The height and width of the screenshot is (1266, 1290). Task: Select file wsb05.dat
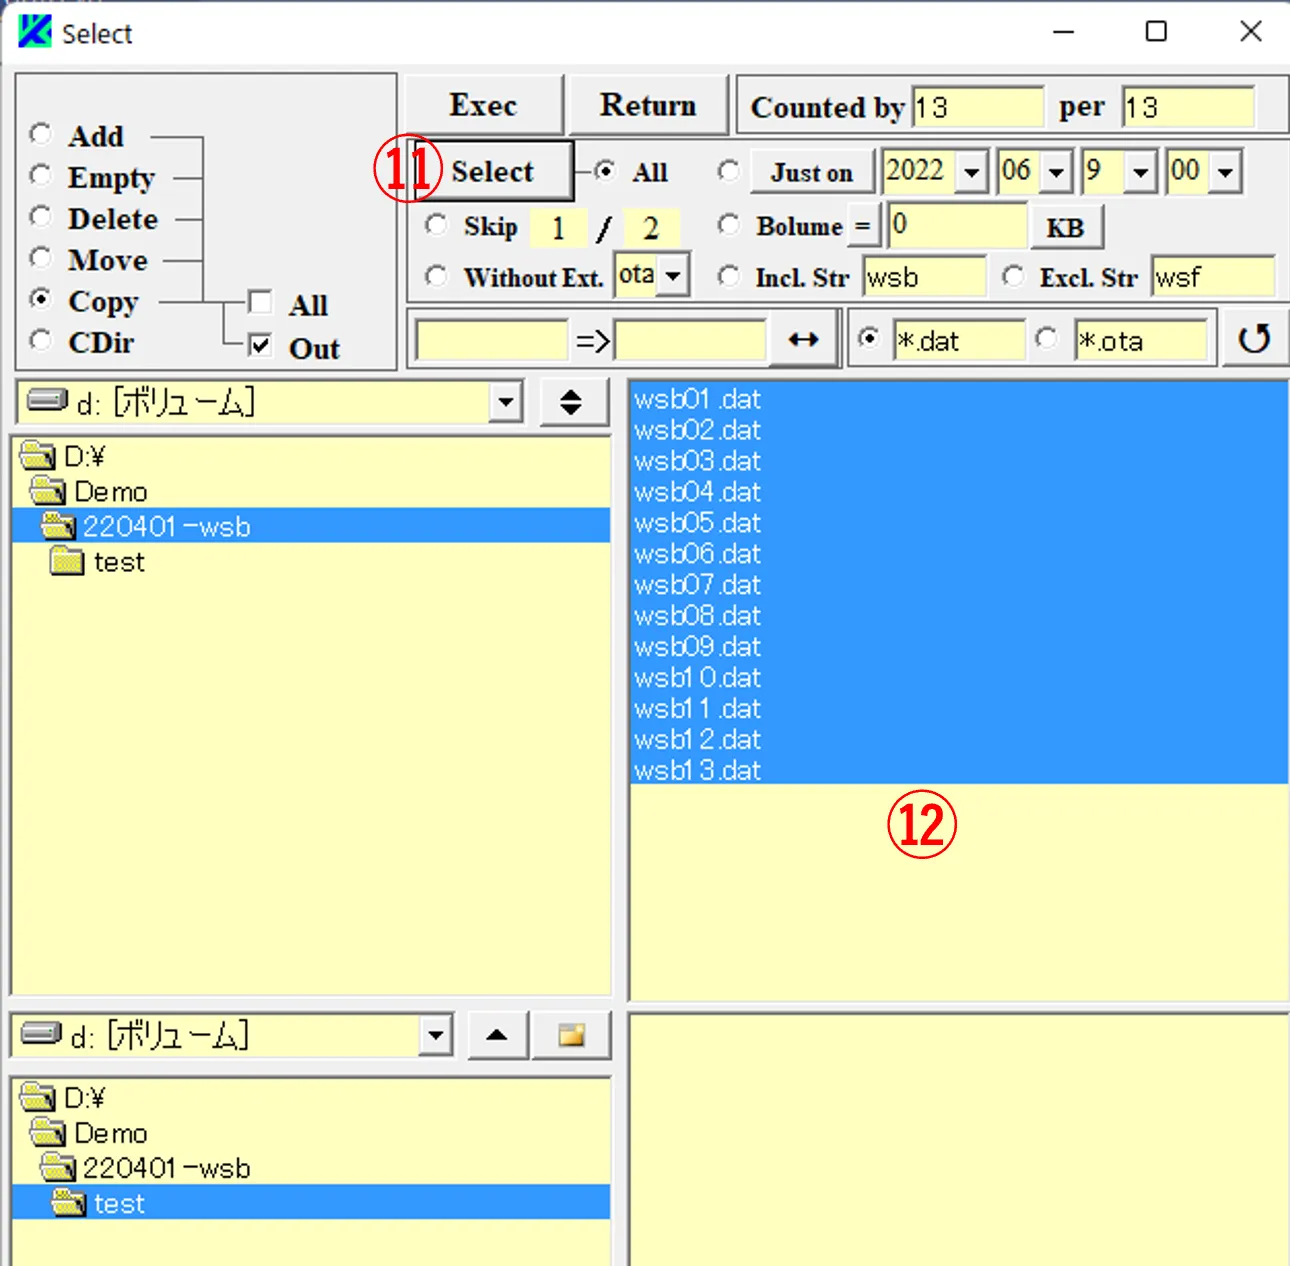(959, 523)
